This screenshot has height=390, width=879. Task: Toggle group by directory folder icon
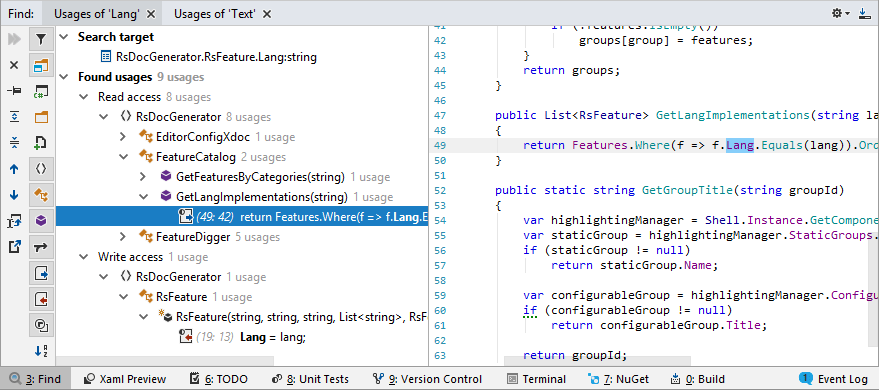click(41, 117)
